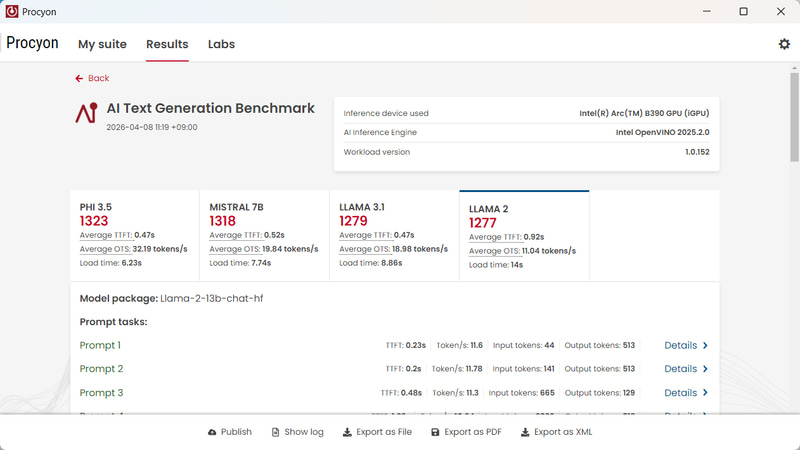Open the settings gear icon
This screenshot has height=450, width=800.
pyautogui.click(x=784, y=44)
